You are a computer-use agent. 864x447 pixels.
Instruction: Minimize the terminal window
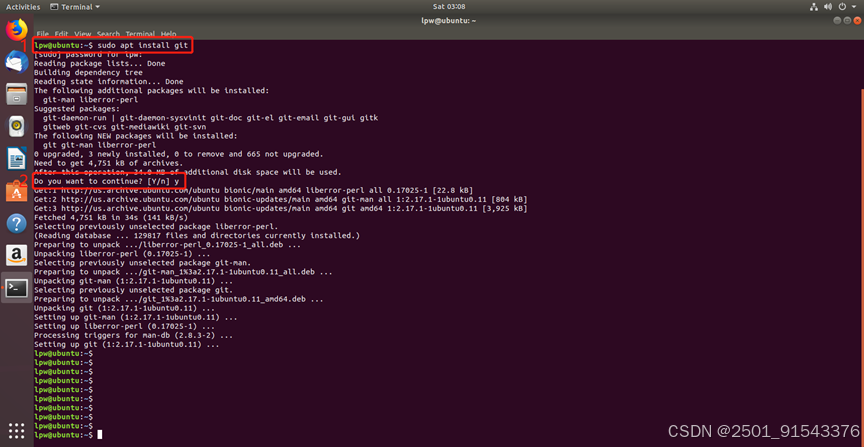point(837,20)
